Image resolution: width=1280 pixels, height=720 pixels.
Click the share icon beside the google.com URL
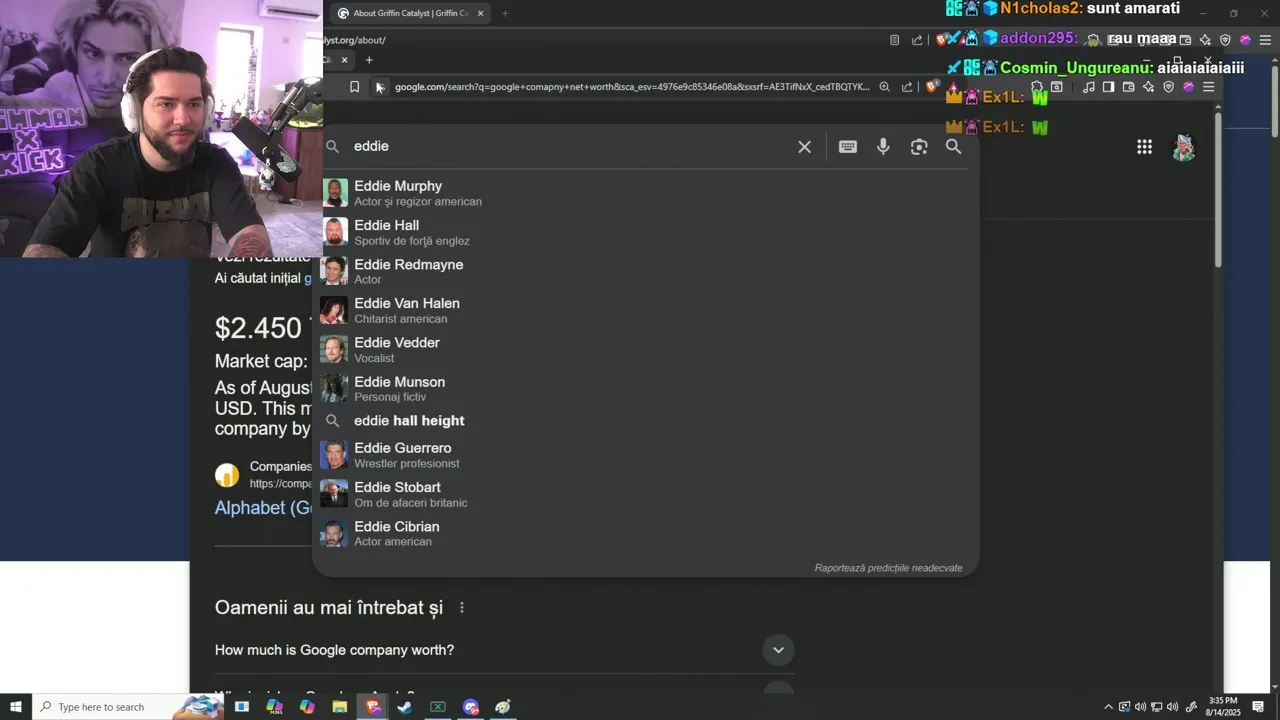(907, 87)
